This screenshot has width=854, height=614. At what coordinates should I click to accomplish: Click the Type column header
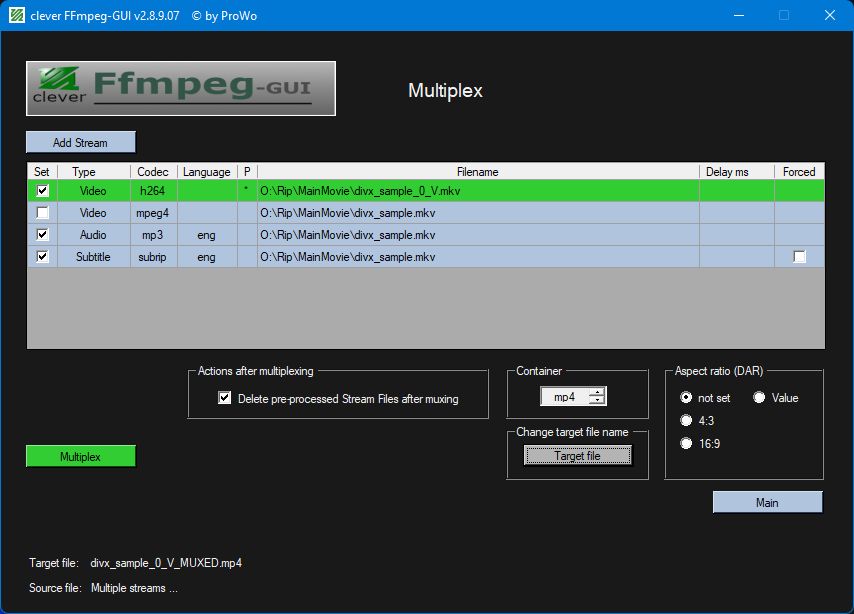pyautogui.click(x=94, y=172)
